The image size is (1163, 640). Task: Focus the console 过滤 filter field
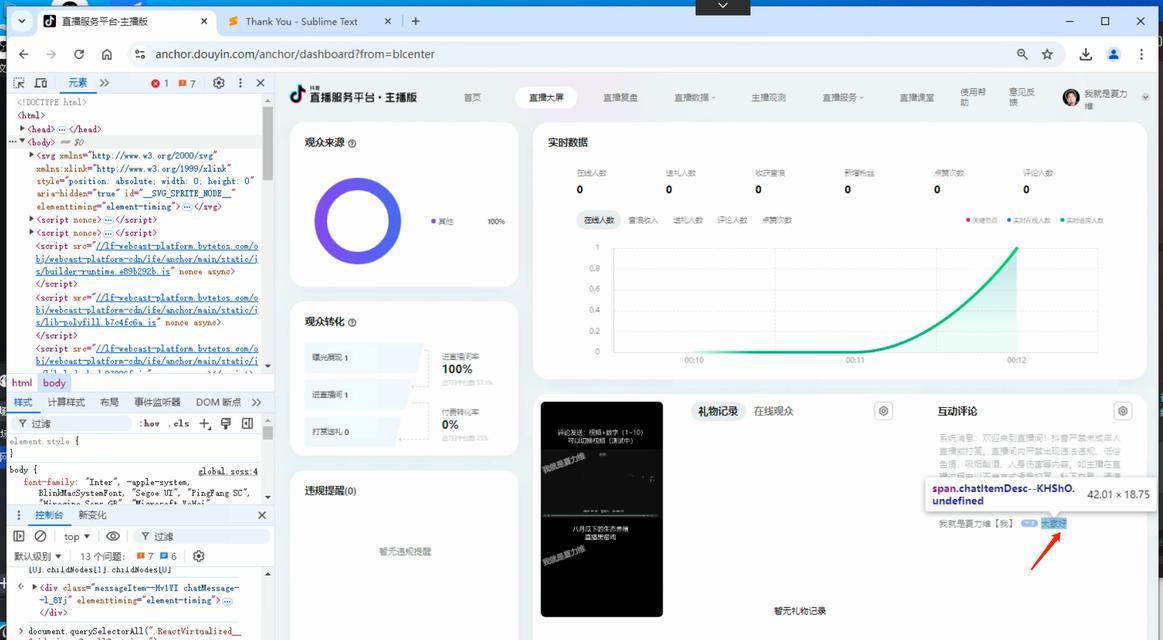point(202,536)
